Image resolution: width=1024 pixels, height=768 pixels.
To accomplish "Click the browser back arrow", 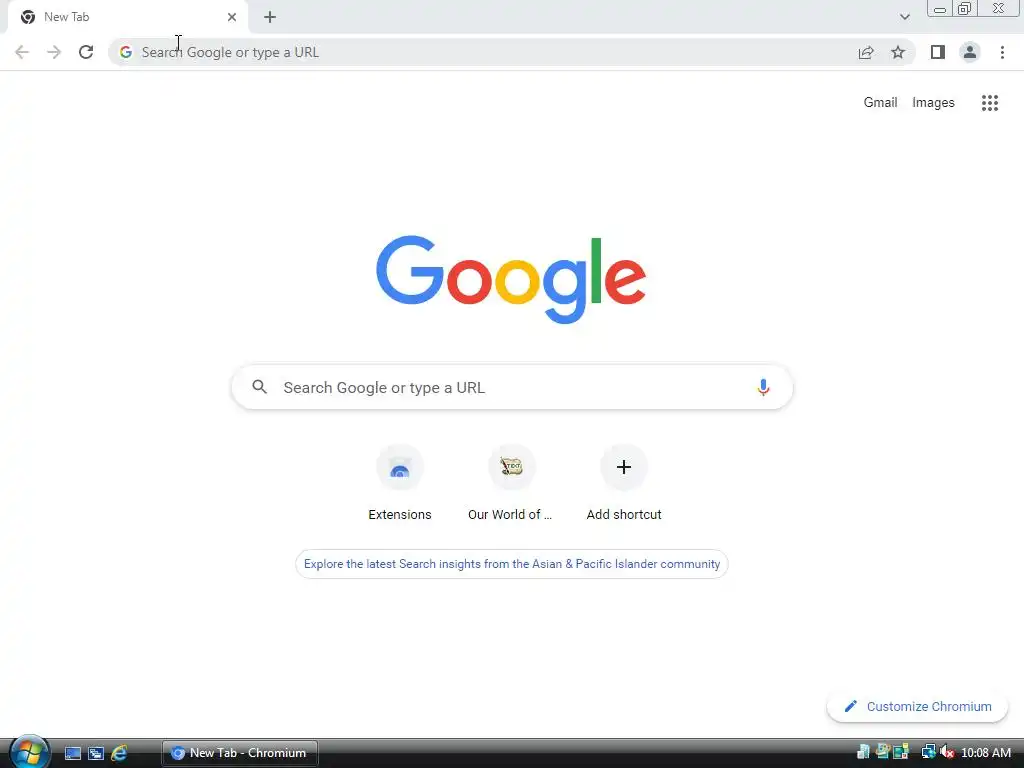I will [22, 52].
